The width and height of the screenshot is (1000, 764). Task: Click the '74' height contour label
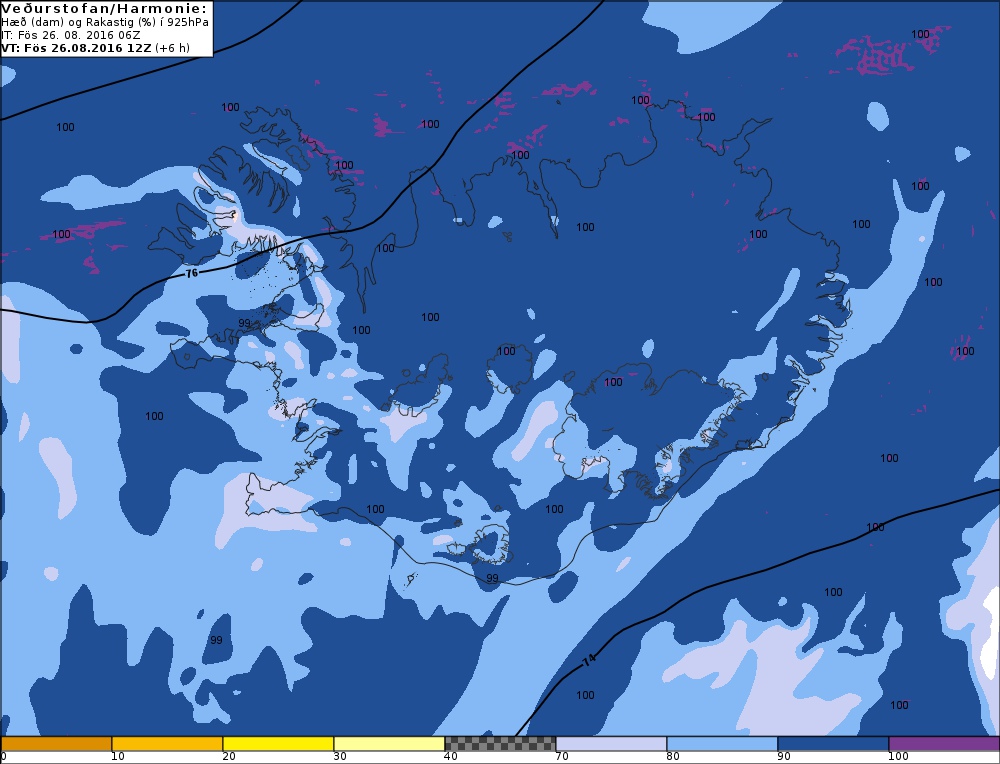coord(589,661)
